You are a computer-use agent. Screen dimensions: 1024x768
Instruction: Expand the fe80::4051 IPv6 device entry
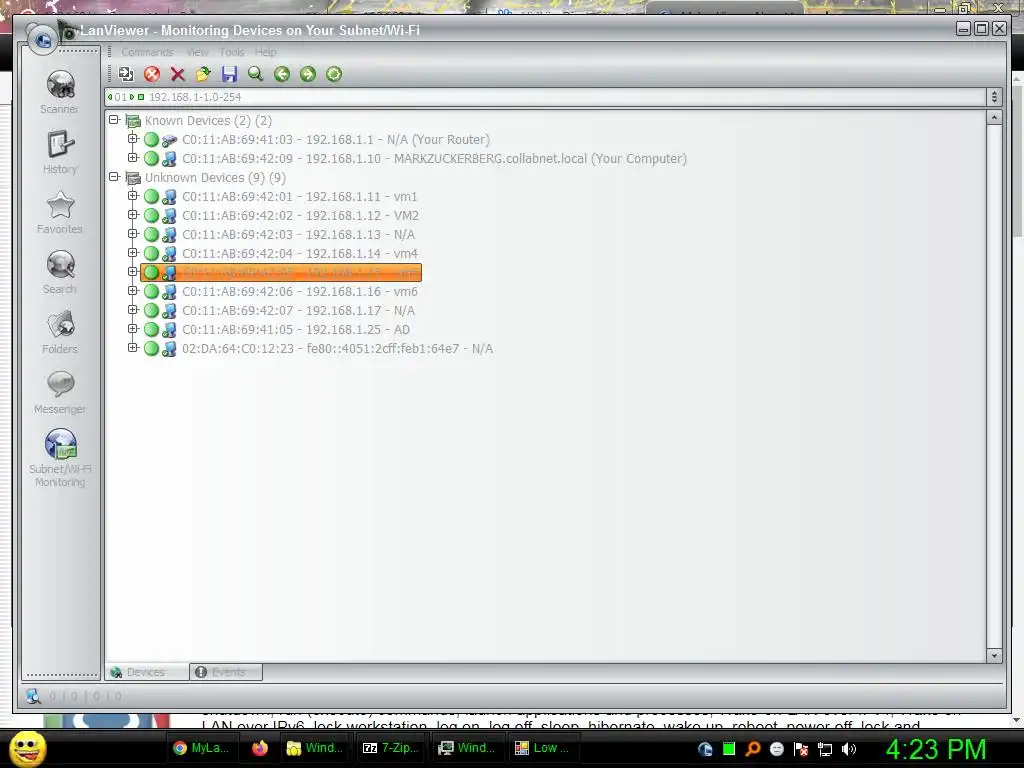coord(133,348)
